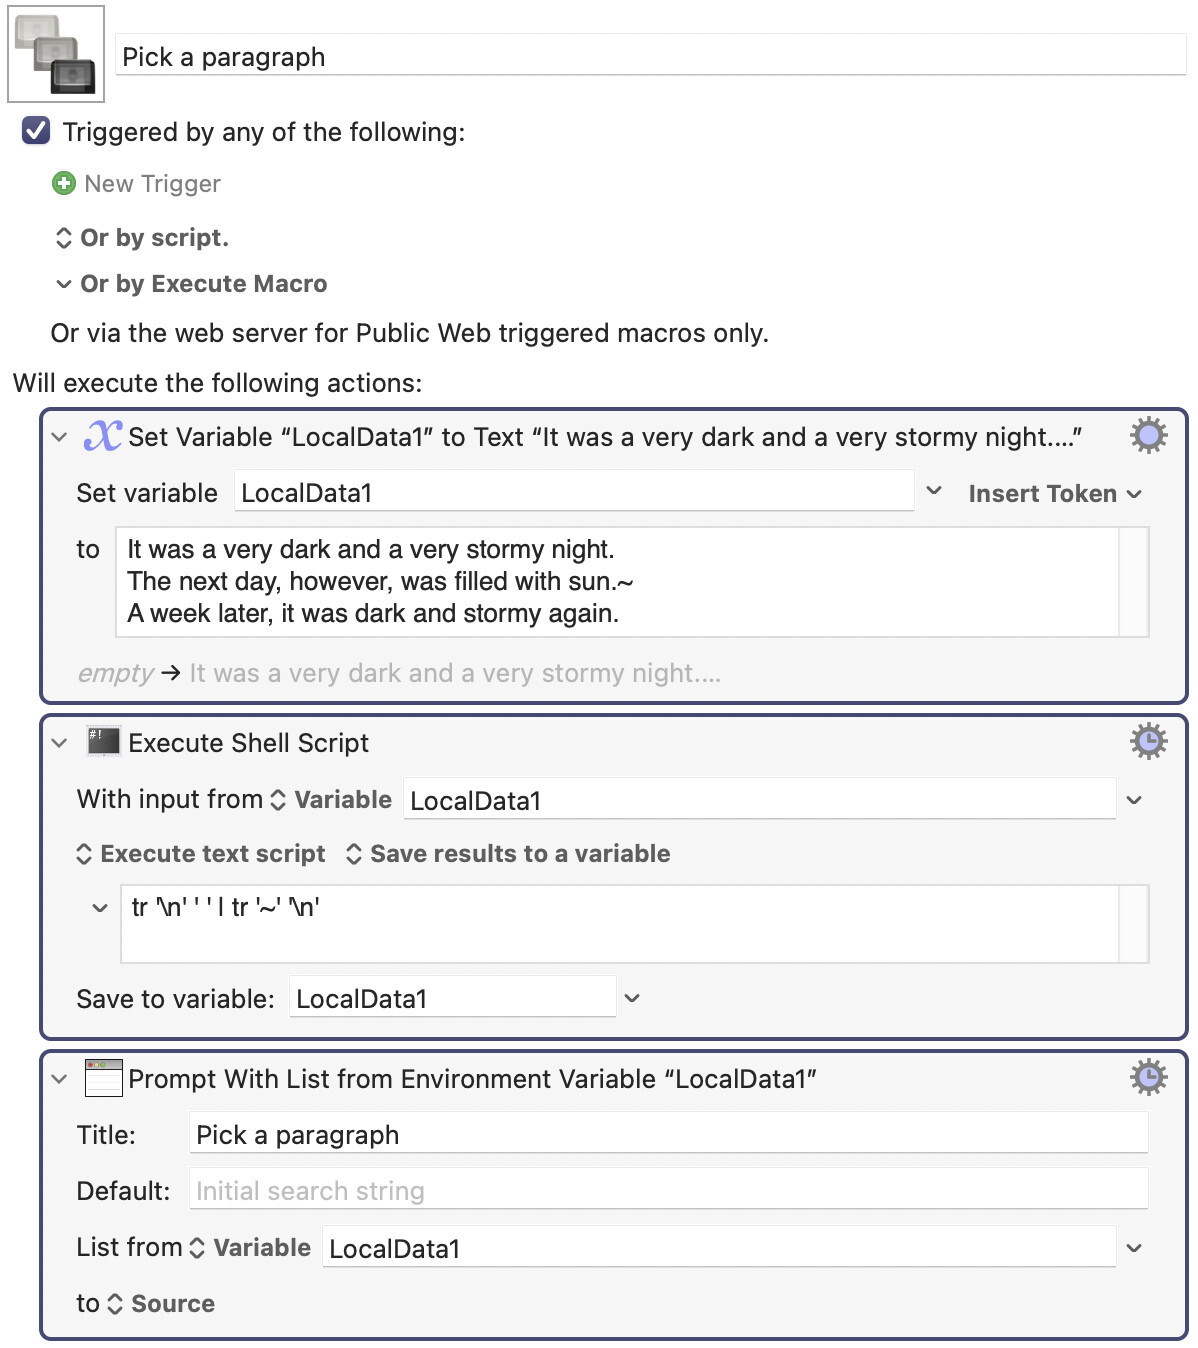
Task: Open the Insert Token dropdown
Action: (1054, 494)
